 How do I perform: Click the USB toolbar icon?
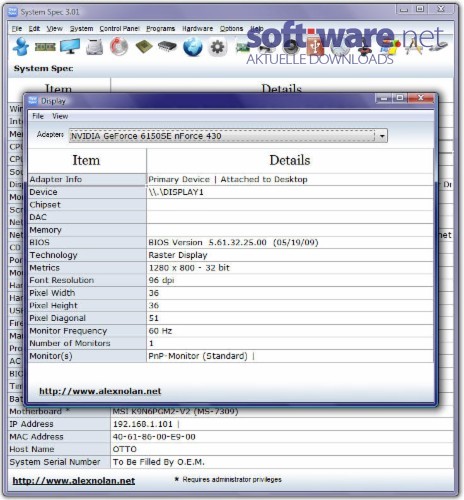click(315, 46)
